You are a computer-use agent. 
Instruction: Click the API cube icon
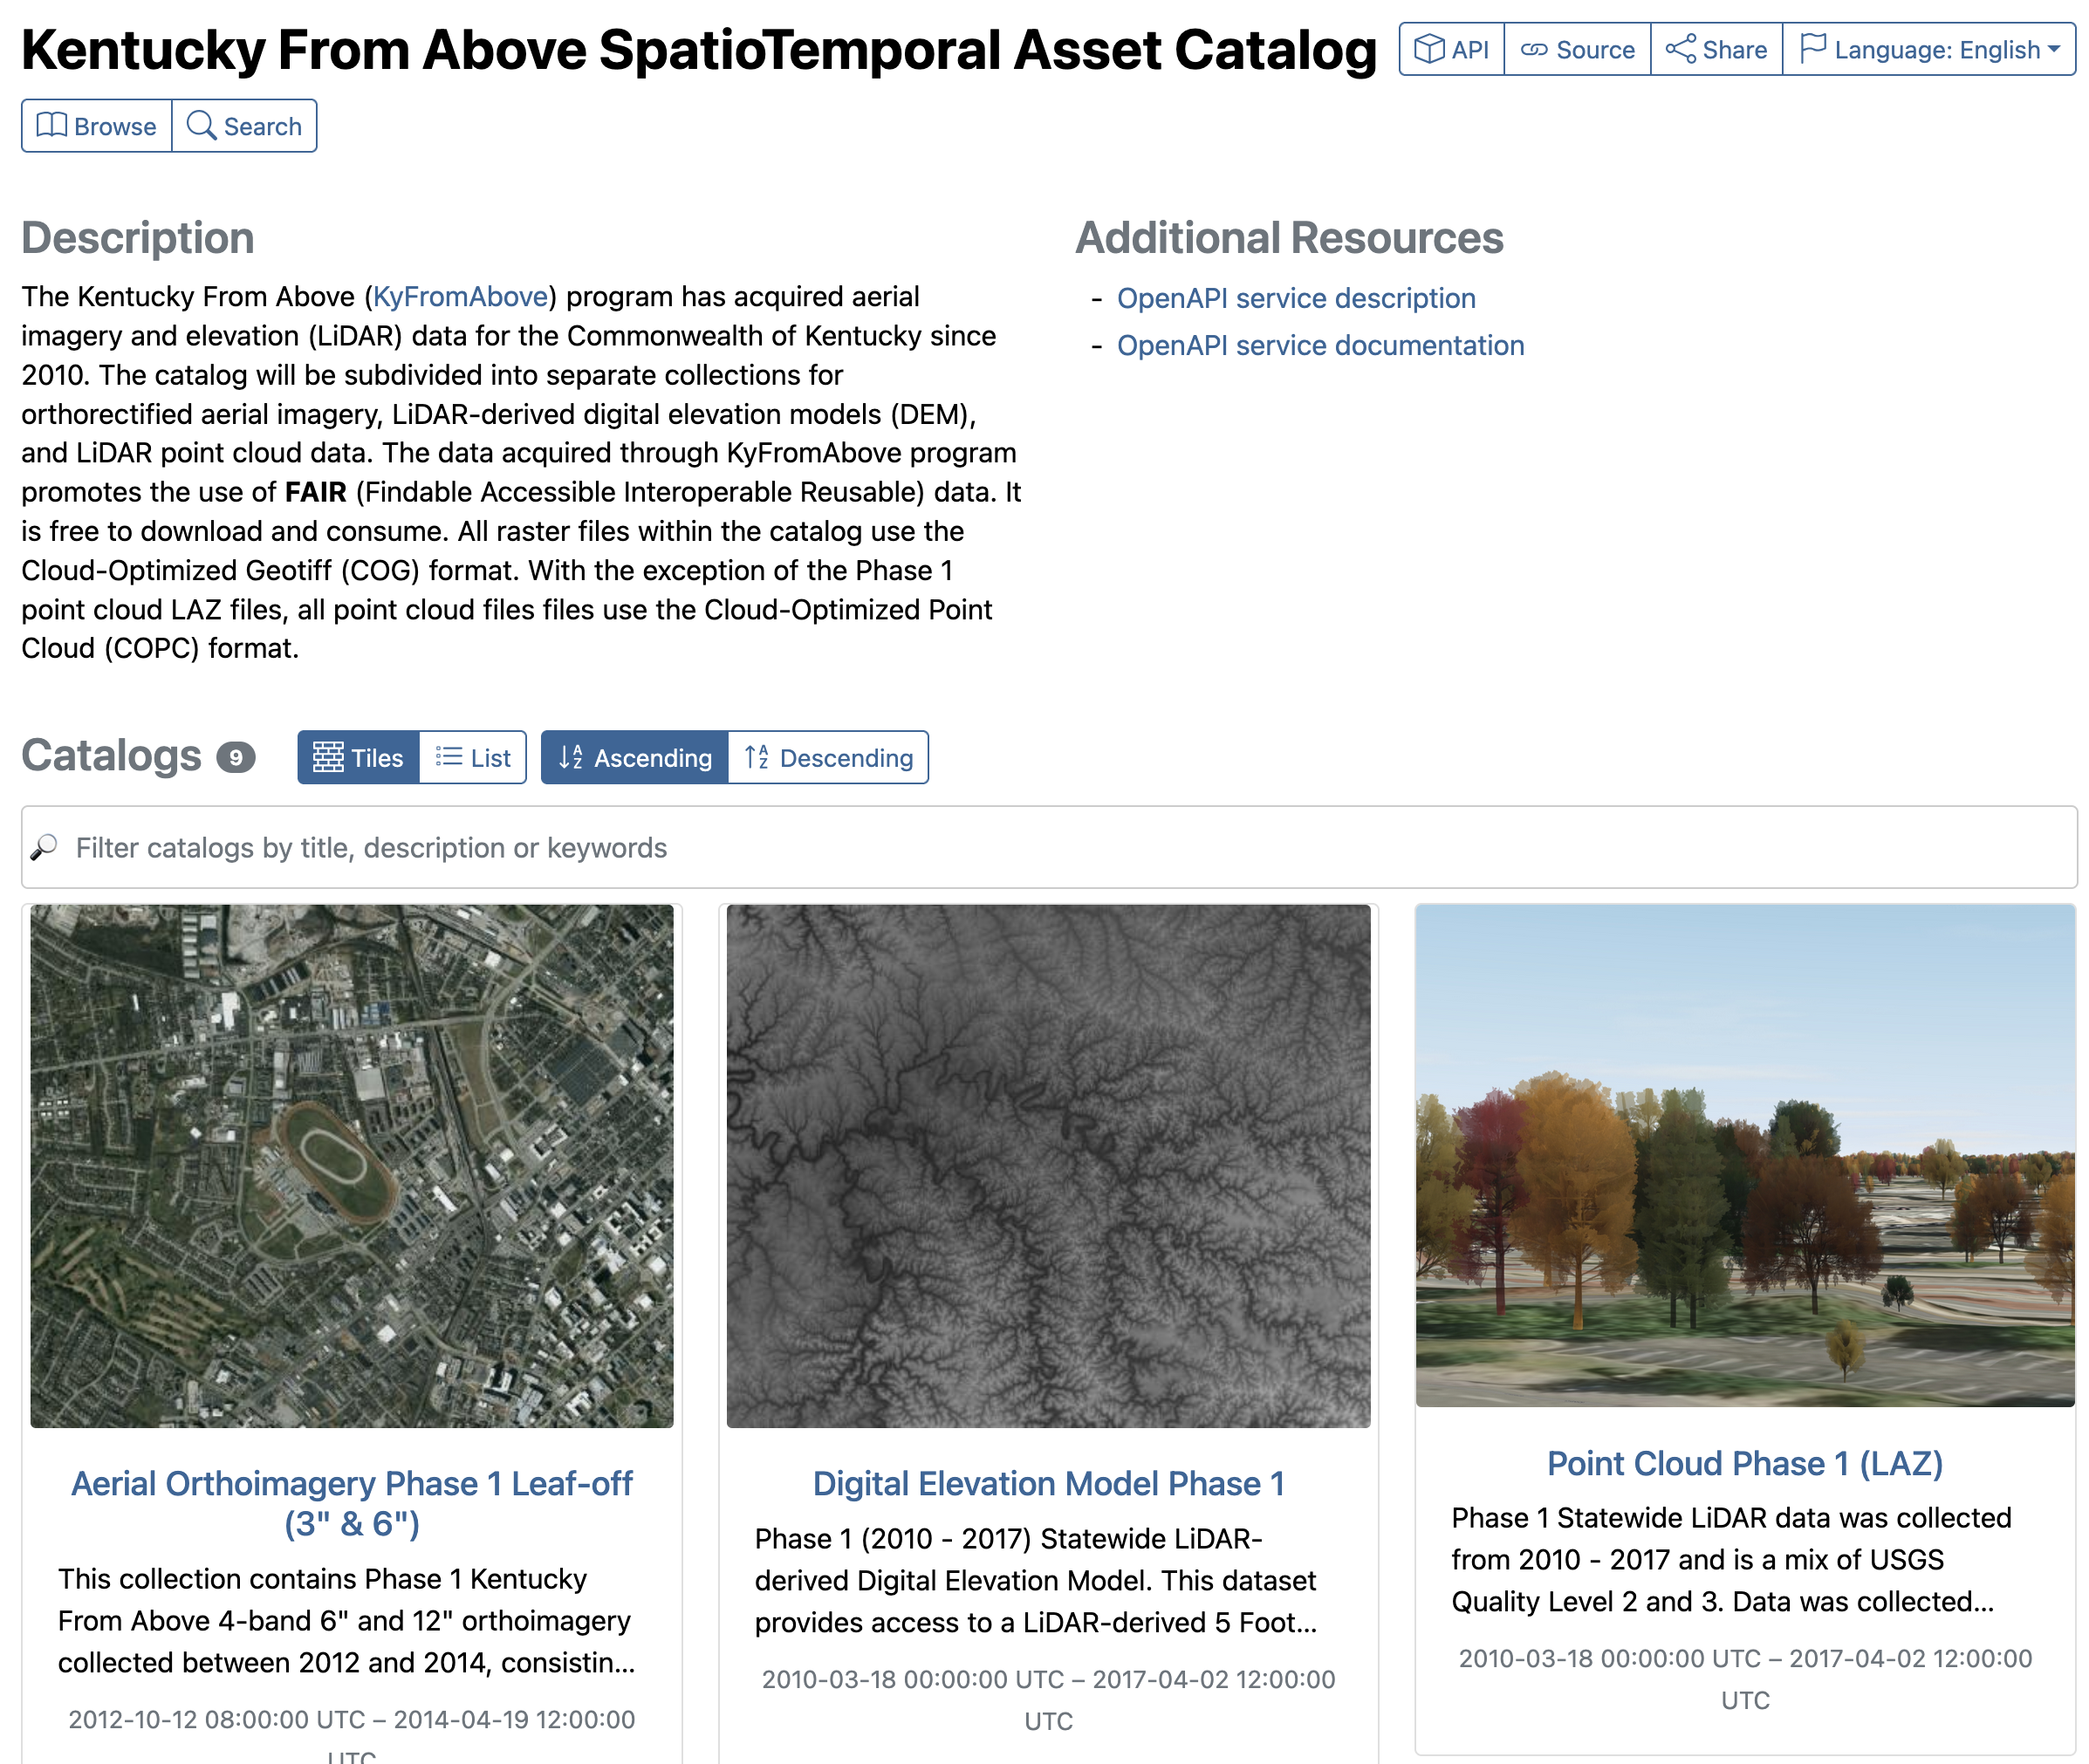(x=1428, y=48)
